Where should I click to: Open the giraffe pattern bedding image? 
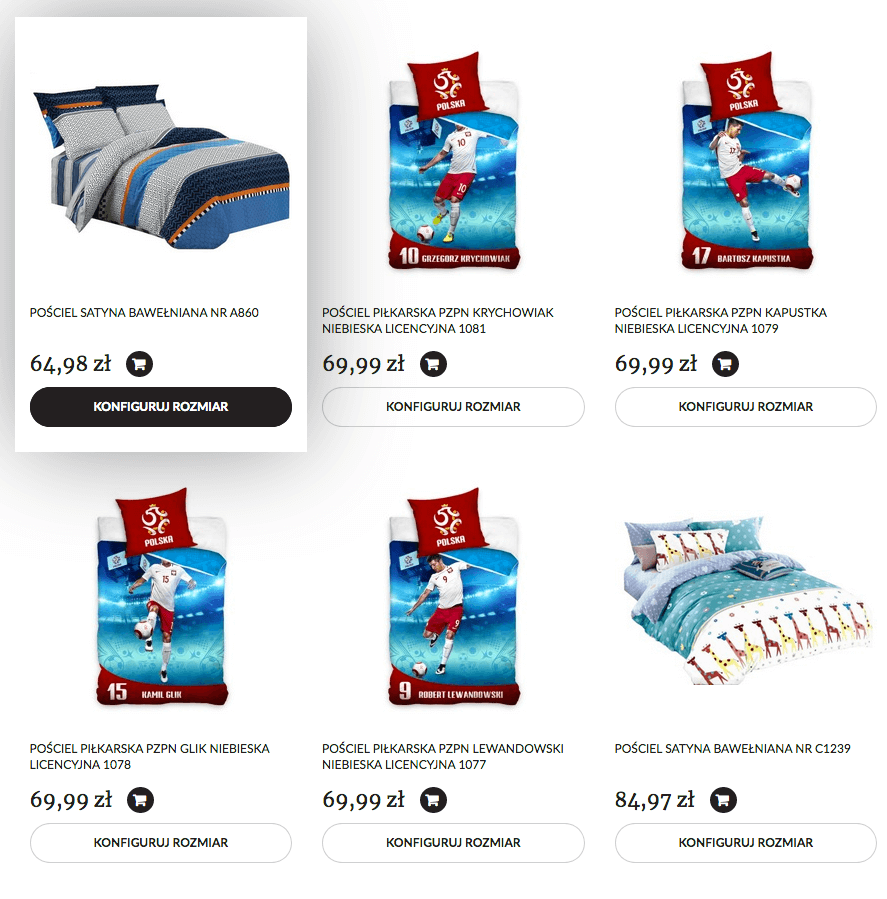click(x=747, y=600)
